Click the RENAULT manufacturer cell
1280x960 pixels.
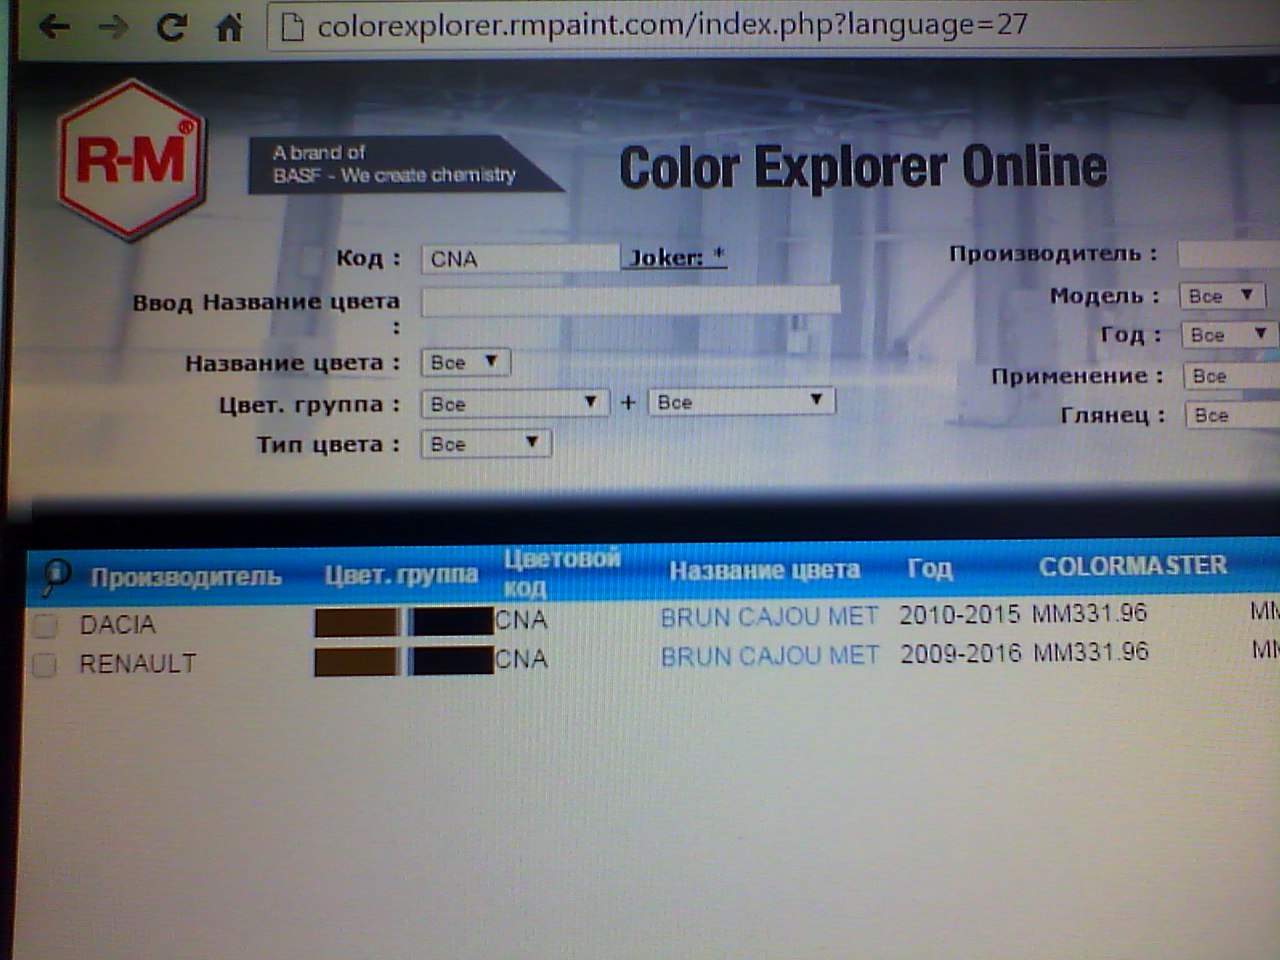pos(138,664)
